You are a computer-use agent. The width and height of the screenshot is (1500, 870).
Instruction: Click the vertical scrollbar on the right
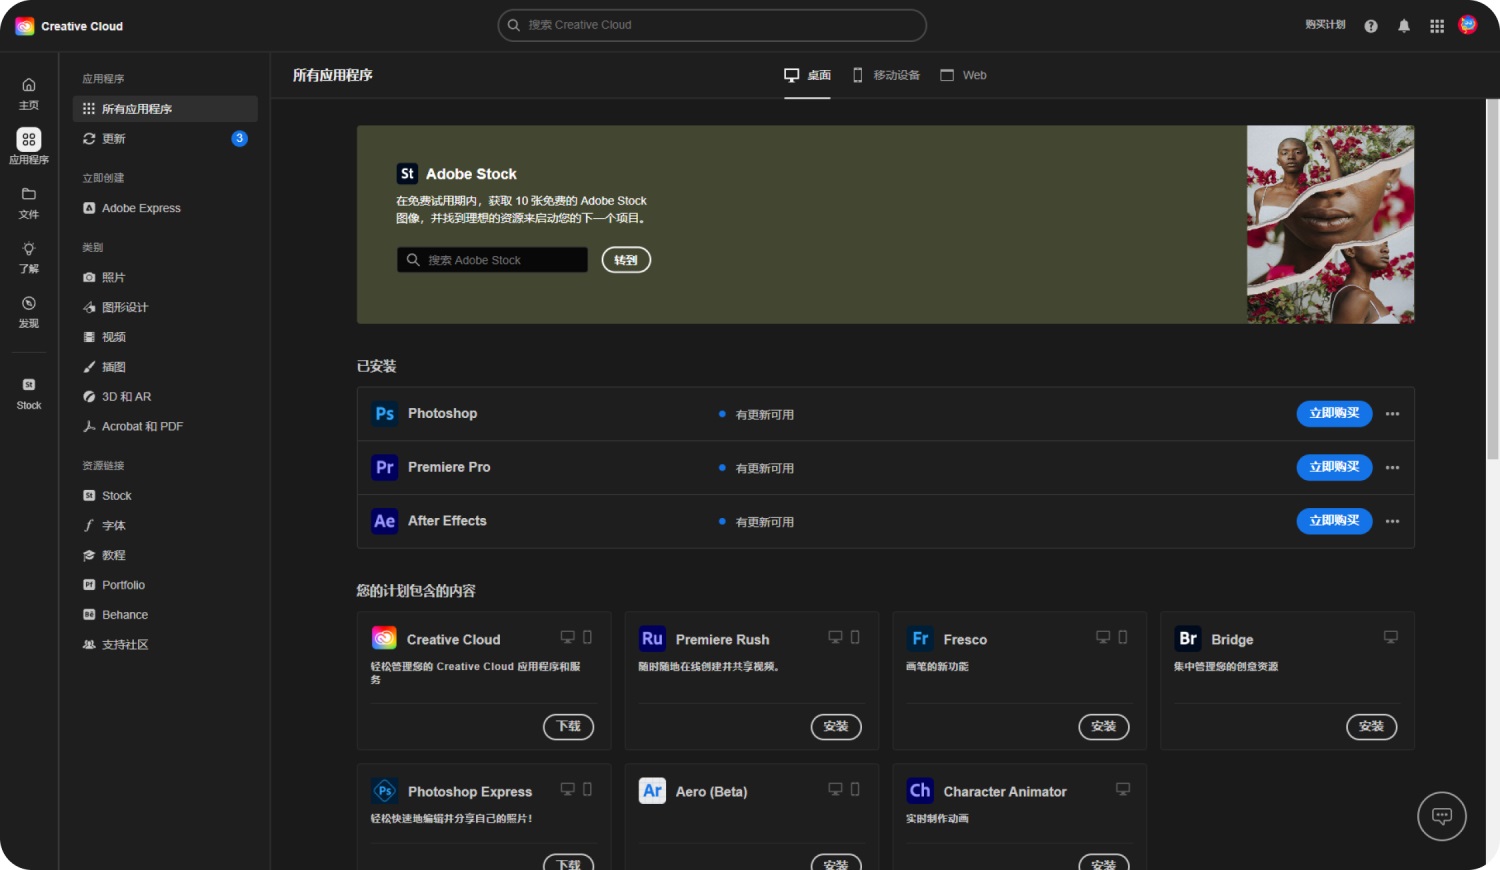point(1492,278)
